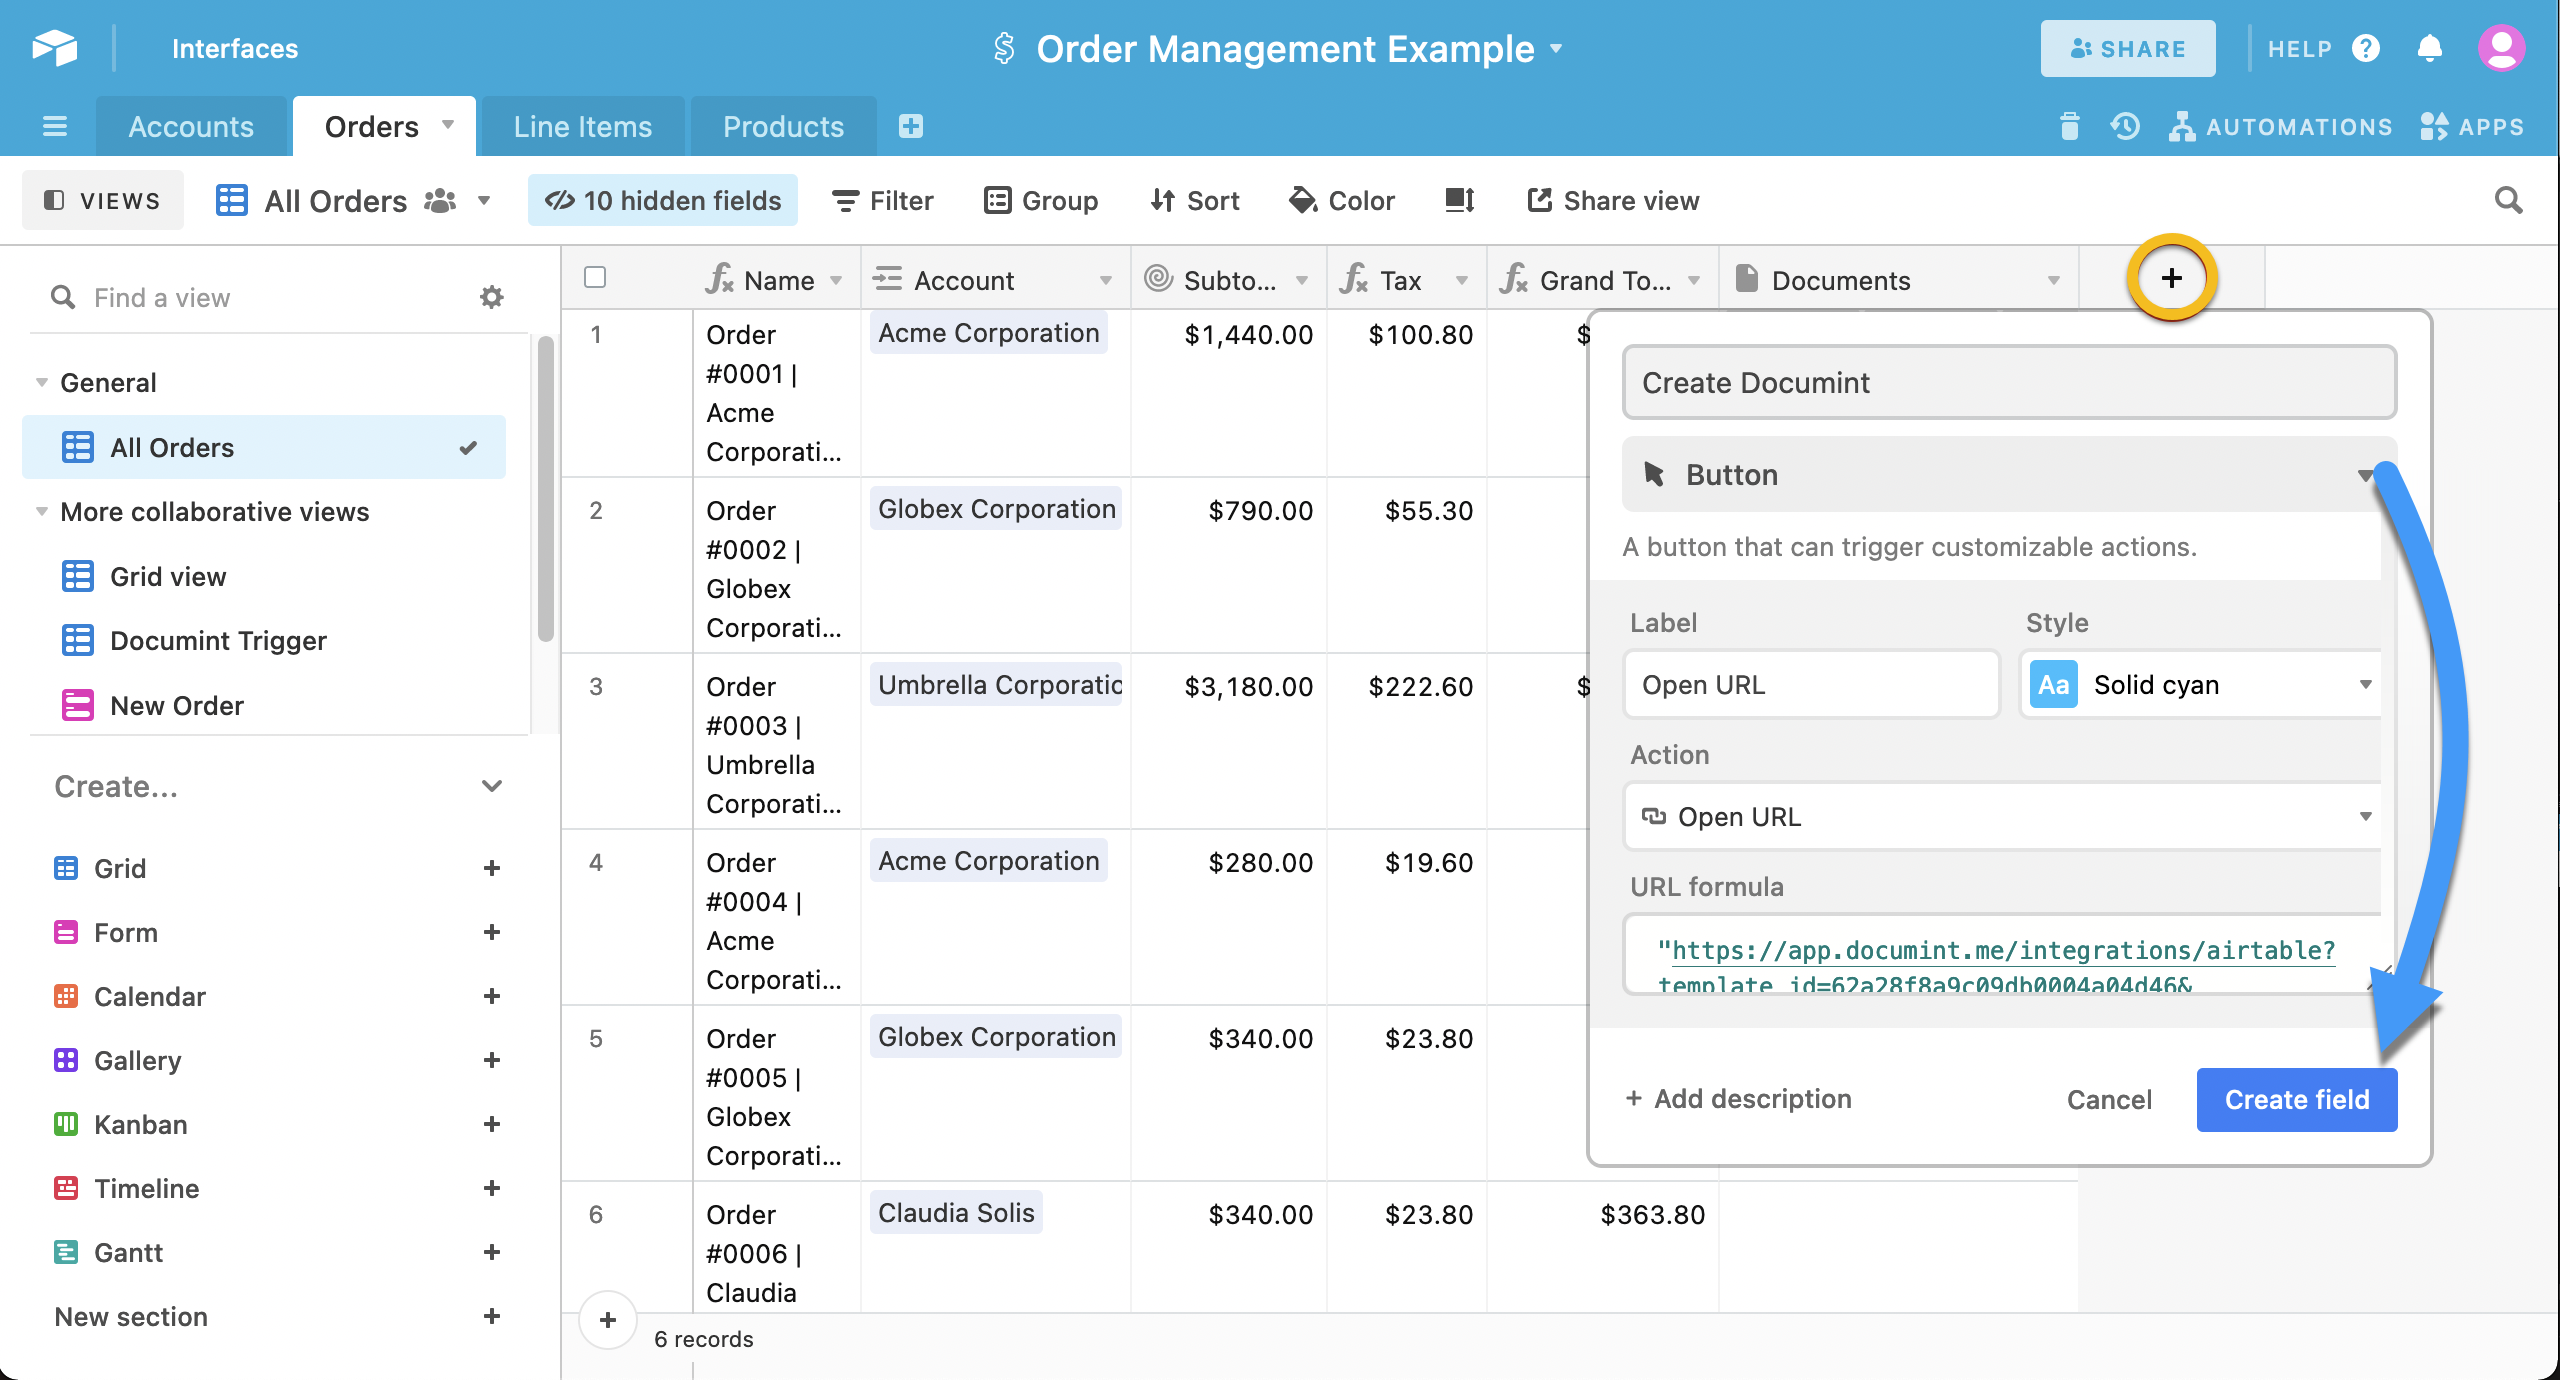The width and height of the screenshot is (2560, 1380).
Task: Add a Timeline view with its plus
Action: (x=491, y=1188)
